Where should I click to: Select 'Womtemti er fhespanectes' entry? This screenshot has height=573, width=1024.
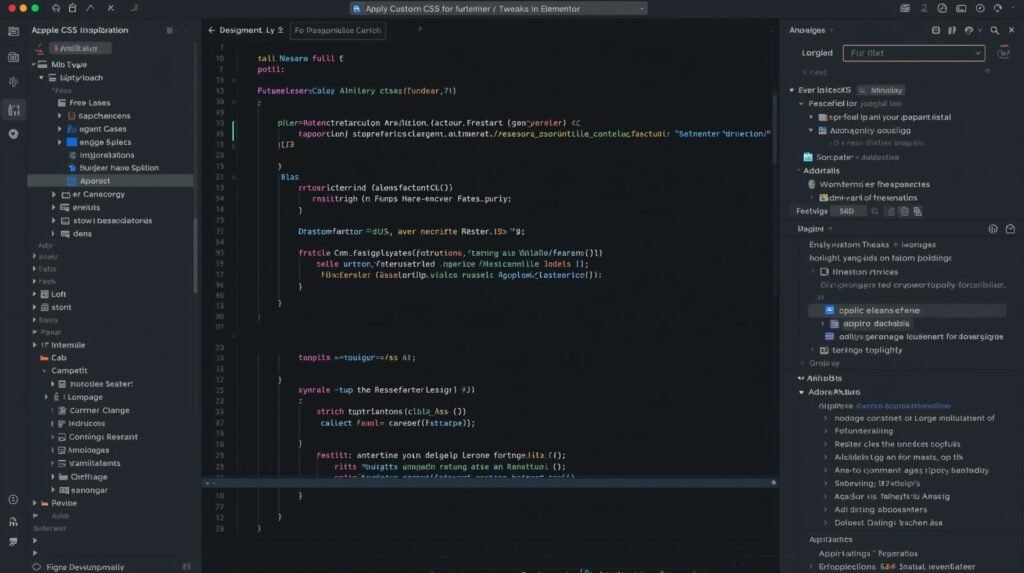click(874, 184)
